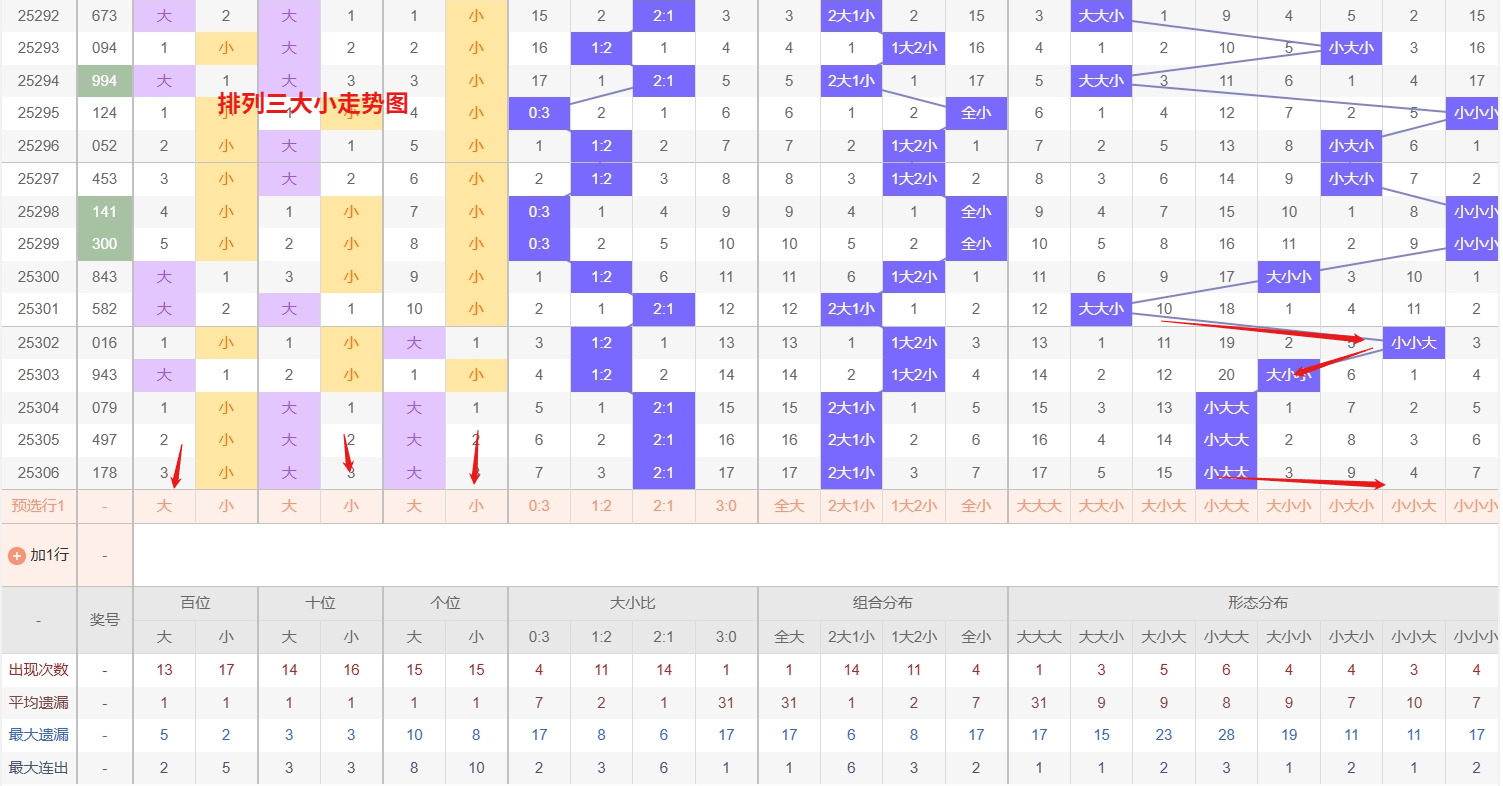Viewport: 1503px width, 786px height.
Task: Select 百位 大 in the 预选行1 row
Action: coord(164,506)
